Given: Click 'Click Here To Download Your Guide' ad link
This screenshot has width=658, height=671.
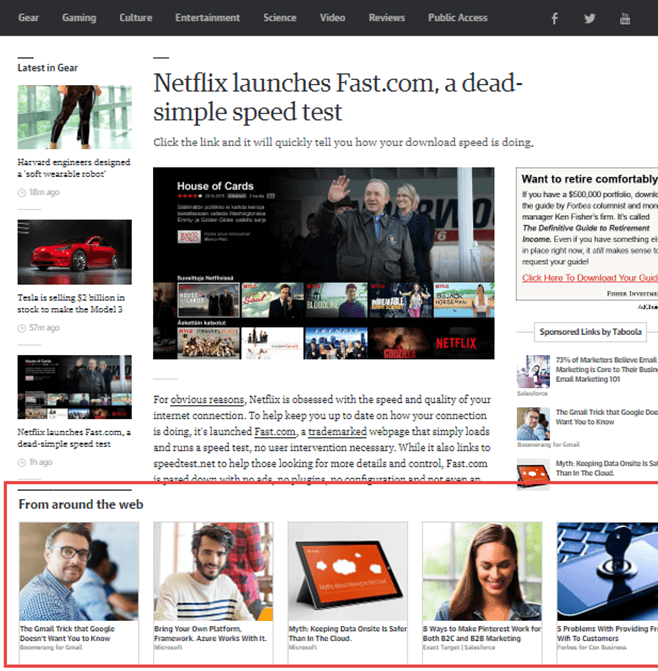Looking at the screenshot, I should coord(590,278).
